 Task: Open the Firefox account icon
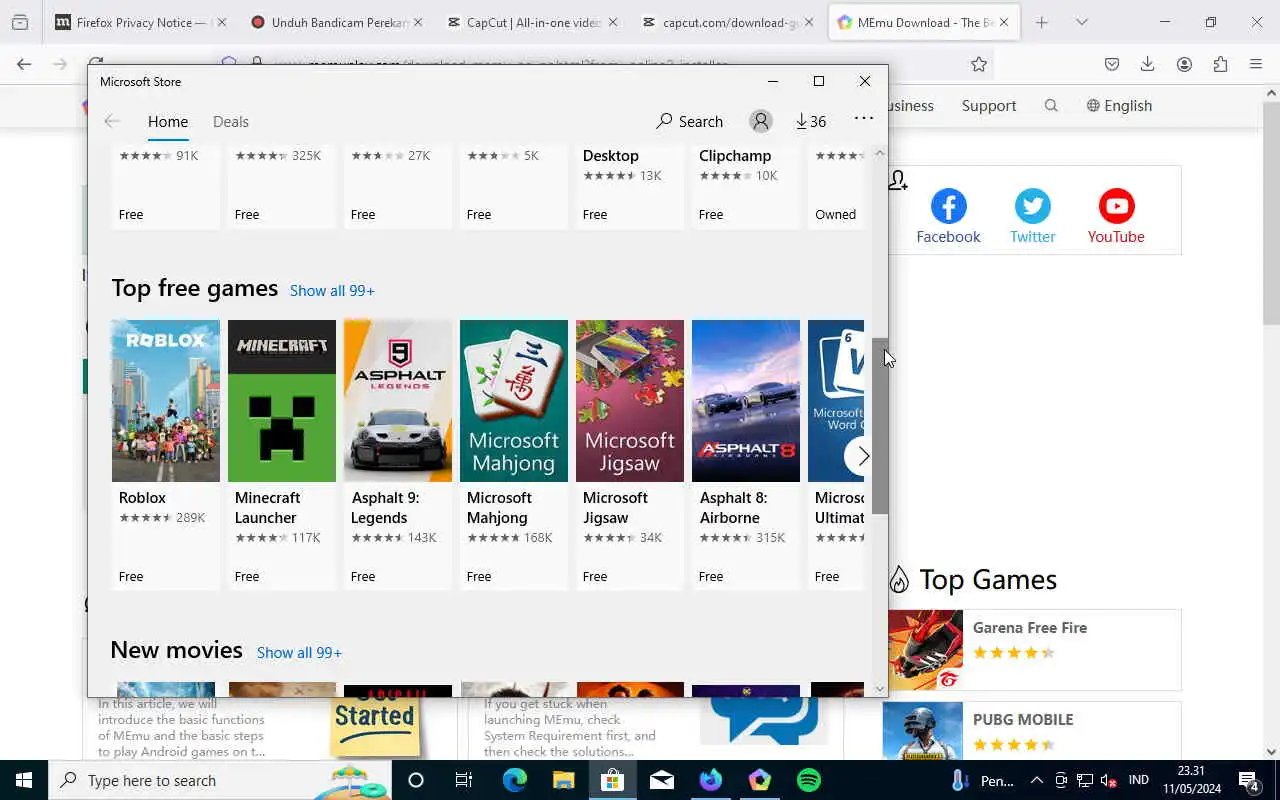(1184, 64)
